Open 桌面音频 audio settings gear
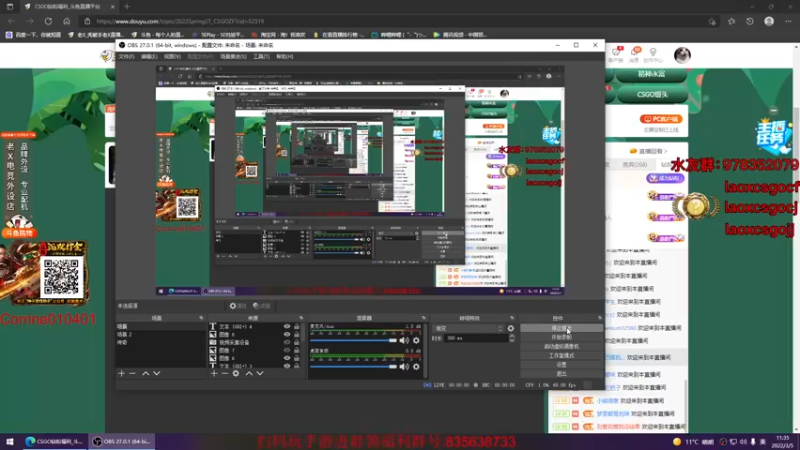Screen dimensions: 800x450 point(416,366)
